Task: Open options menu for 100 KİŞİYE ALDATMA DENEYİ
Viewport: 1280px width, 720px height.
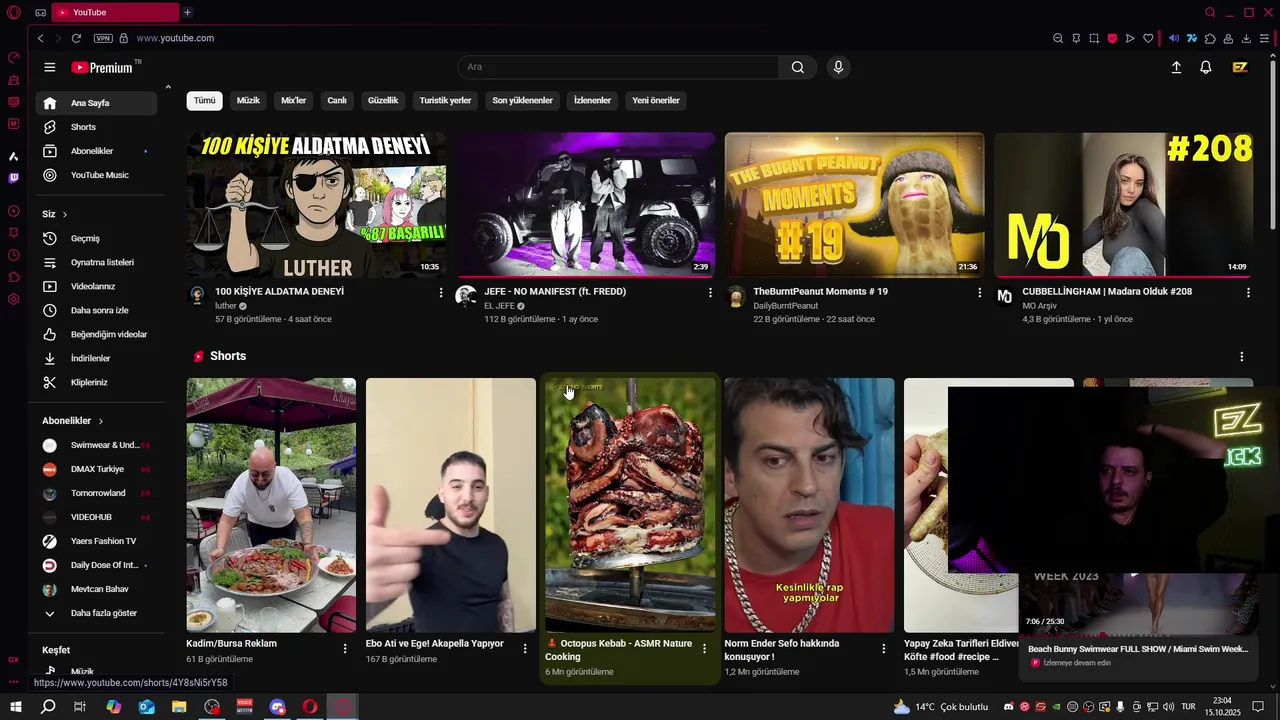Action: point(441,292)
